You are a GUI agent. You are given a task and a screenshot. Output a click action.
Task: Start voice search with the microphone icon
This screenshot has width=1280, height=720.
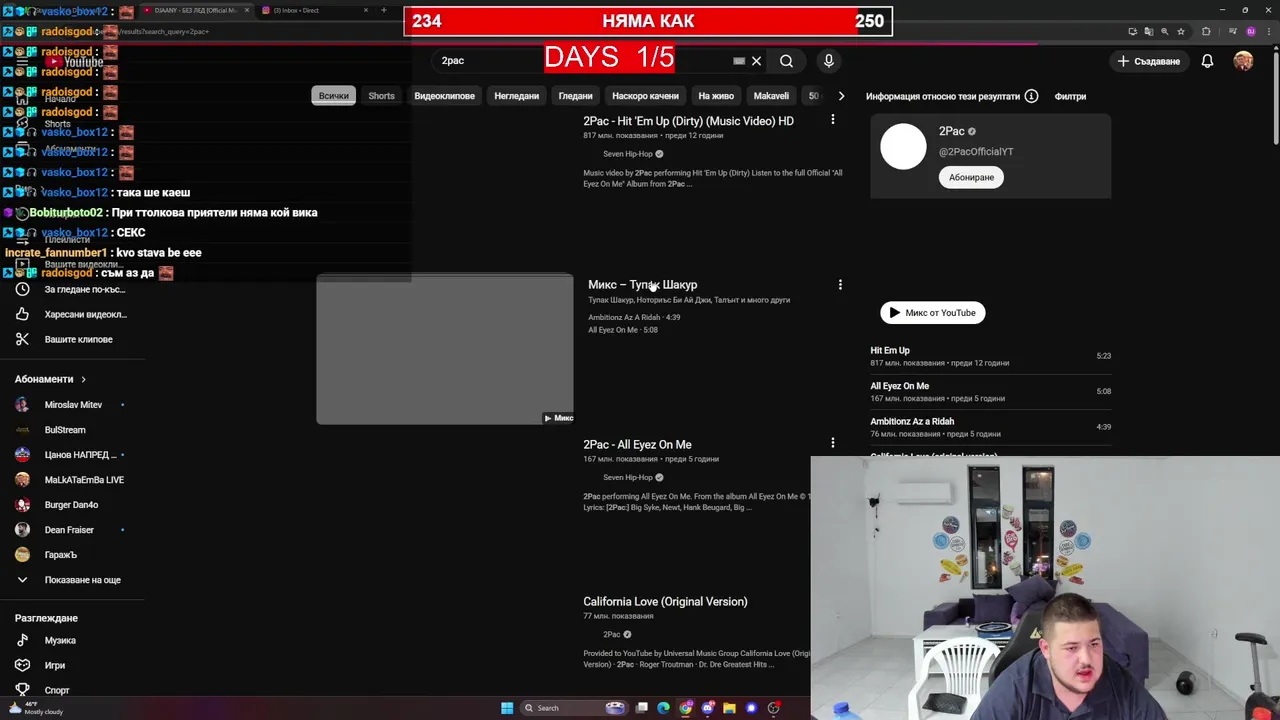click(x=828, y=61)
